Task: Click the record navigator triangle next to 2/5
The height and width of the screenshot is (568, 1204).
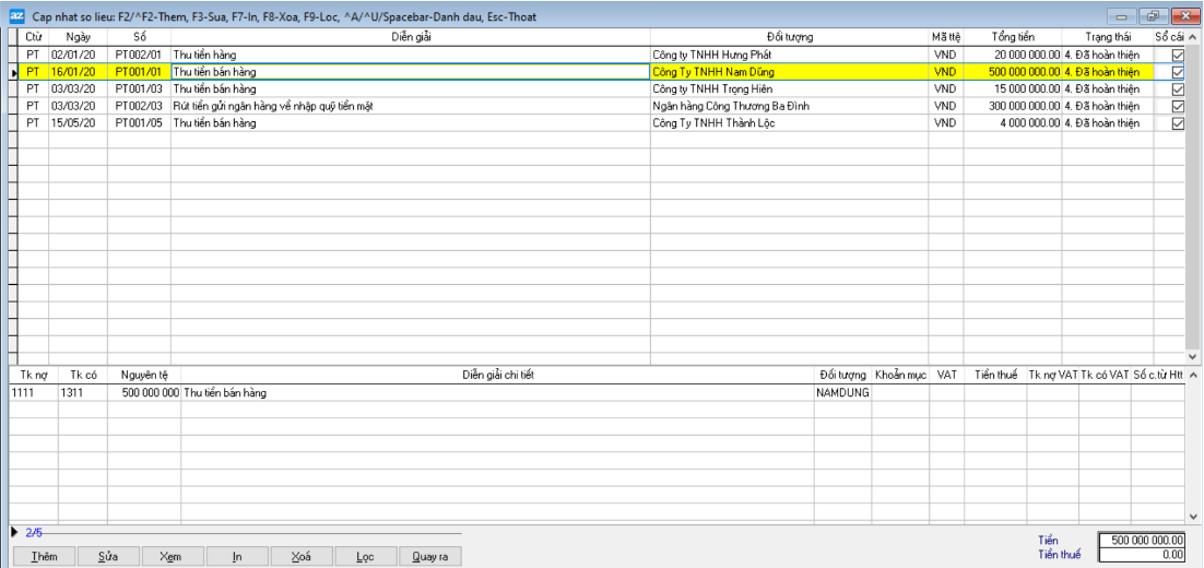Action: tap(14, 532)
